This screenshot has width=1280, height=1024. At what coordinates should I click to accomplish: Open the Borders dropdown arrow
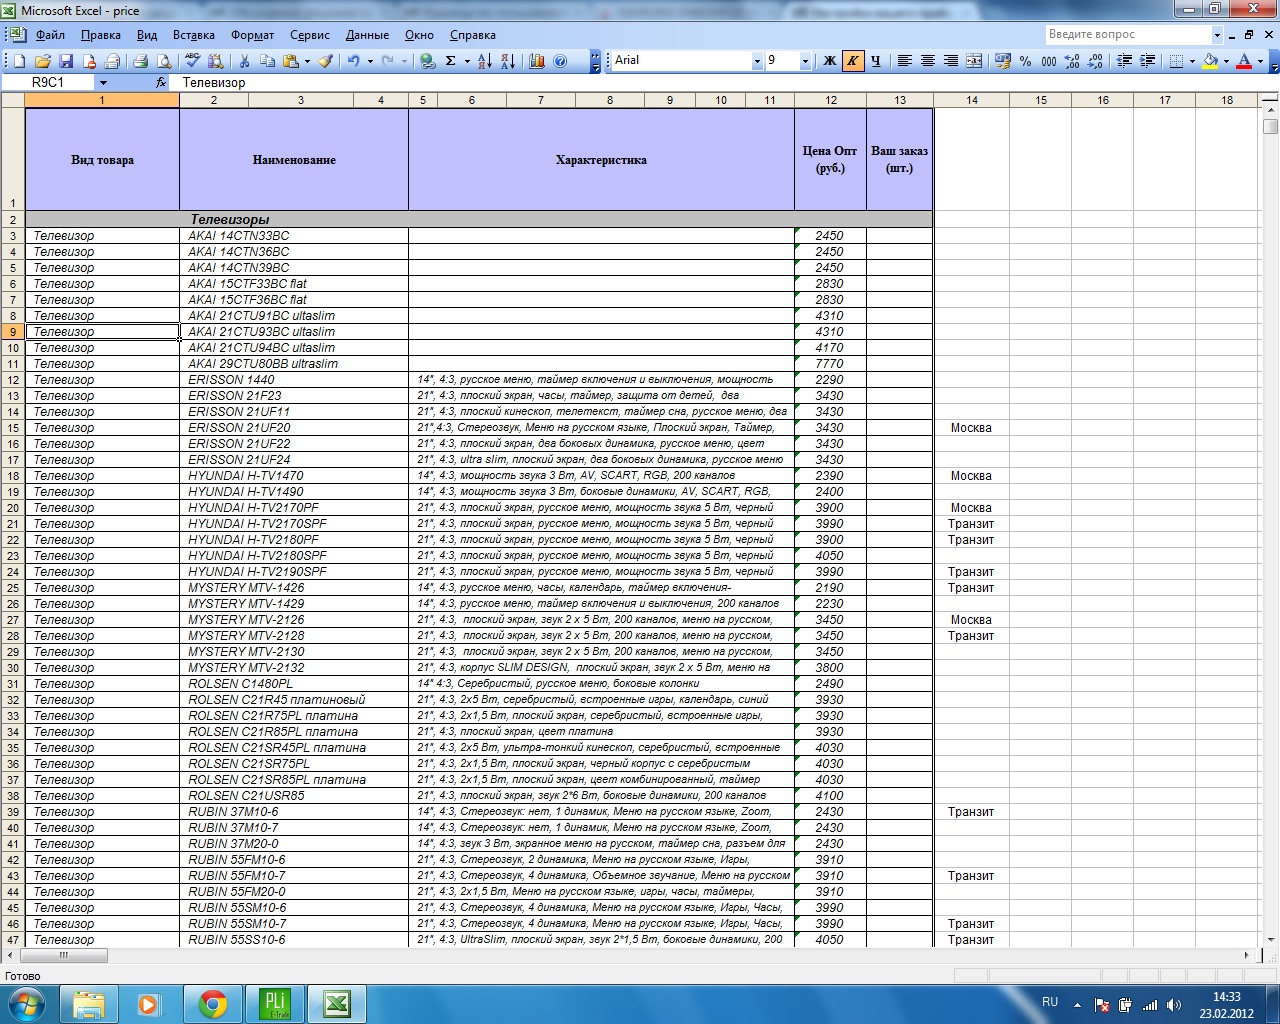click(x=1192, y=61)
